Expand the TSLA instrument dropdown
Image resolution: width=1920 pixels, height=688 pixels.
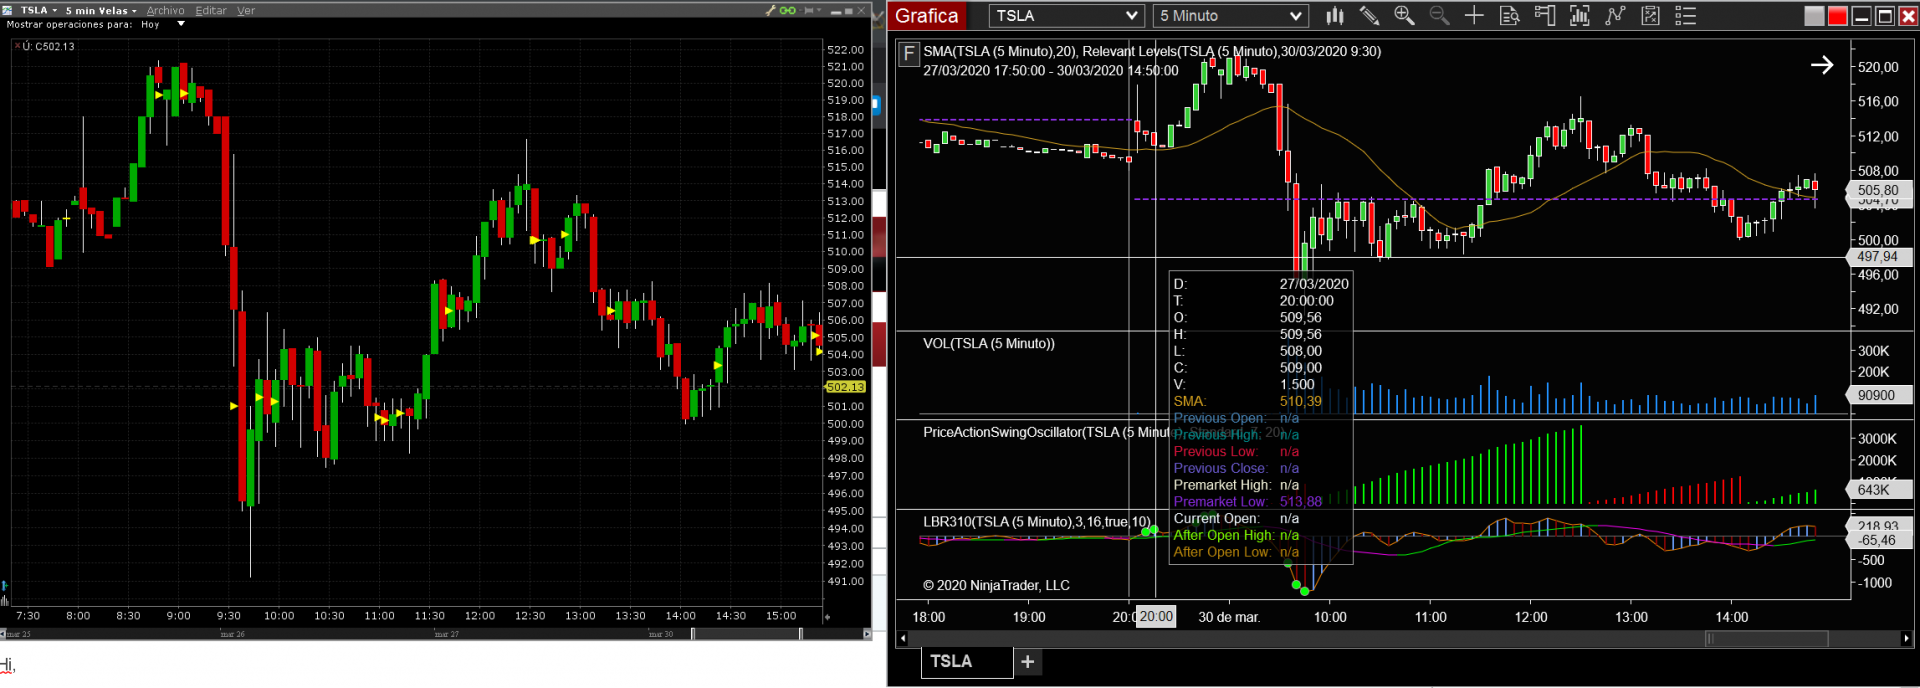click(1067, 16)
